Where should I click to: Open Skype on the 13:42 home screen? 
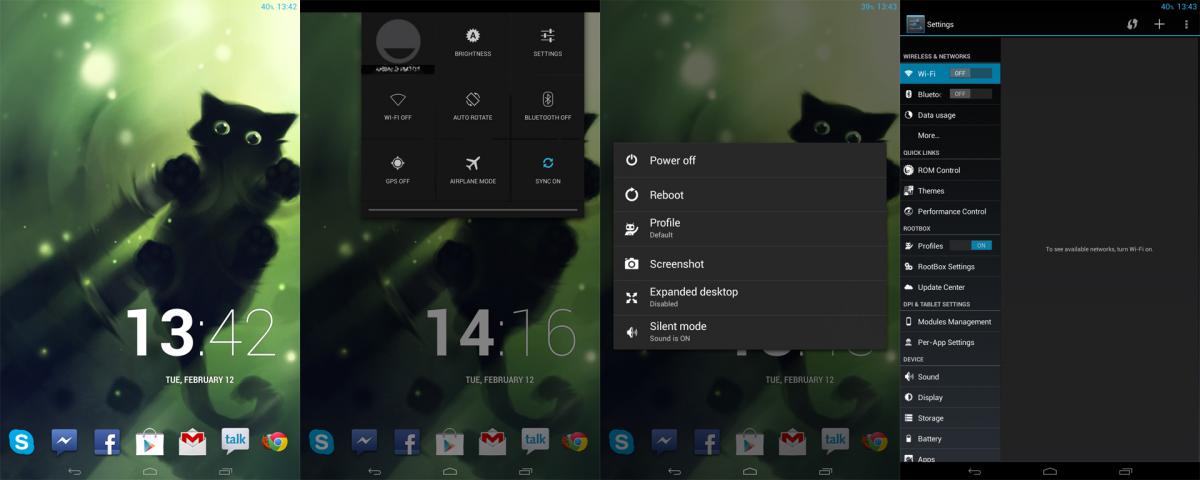pyautogui.click(x=21, y=441)
